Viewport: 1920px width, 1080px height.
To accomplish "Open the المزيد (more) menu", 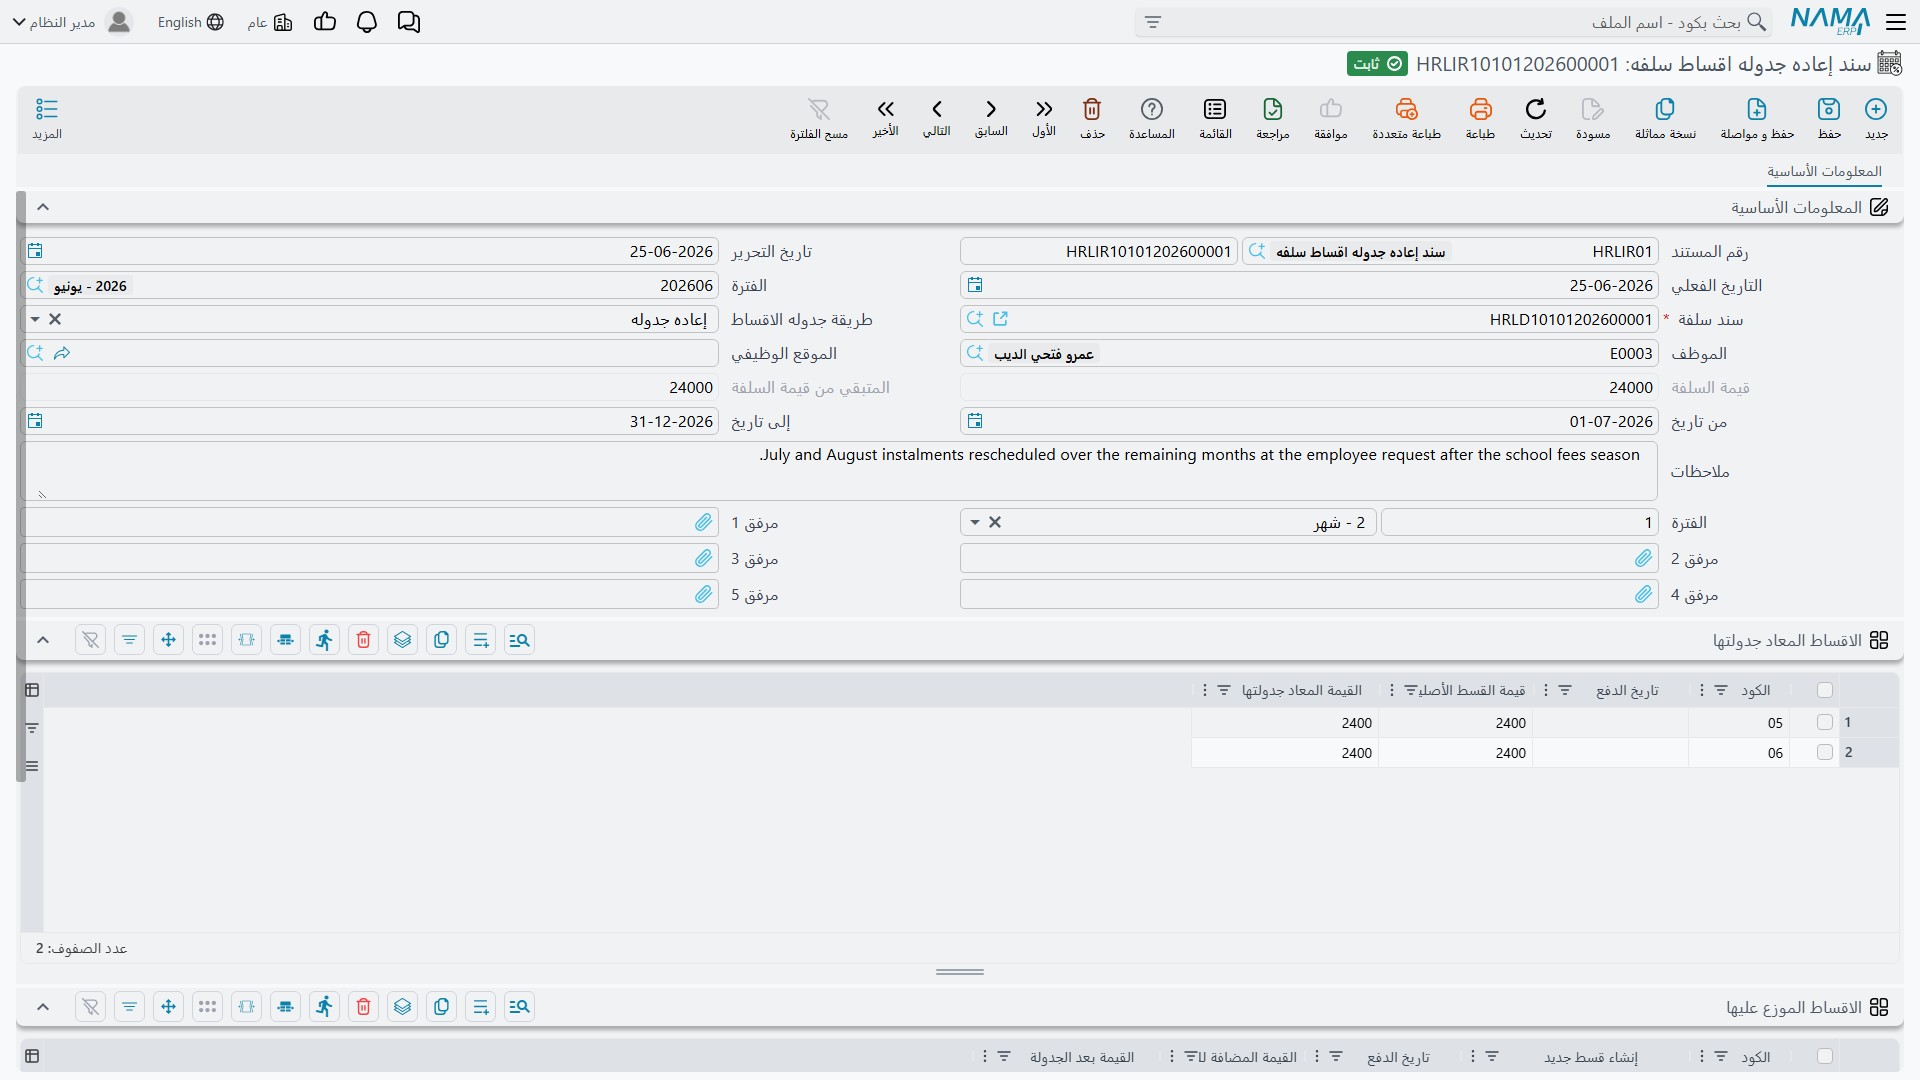I will click(47, 118).
